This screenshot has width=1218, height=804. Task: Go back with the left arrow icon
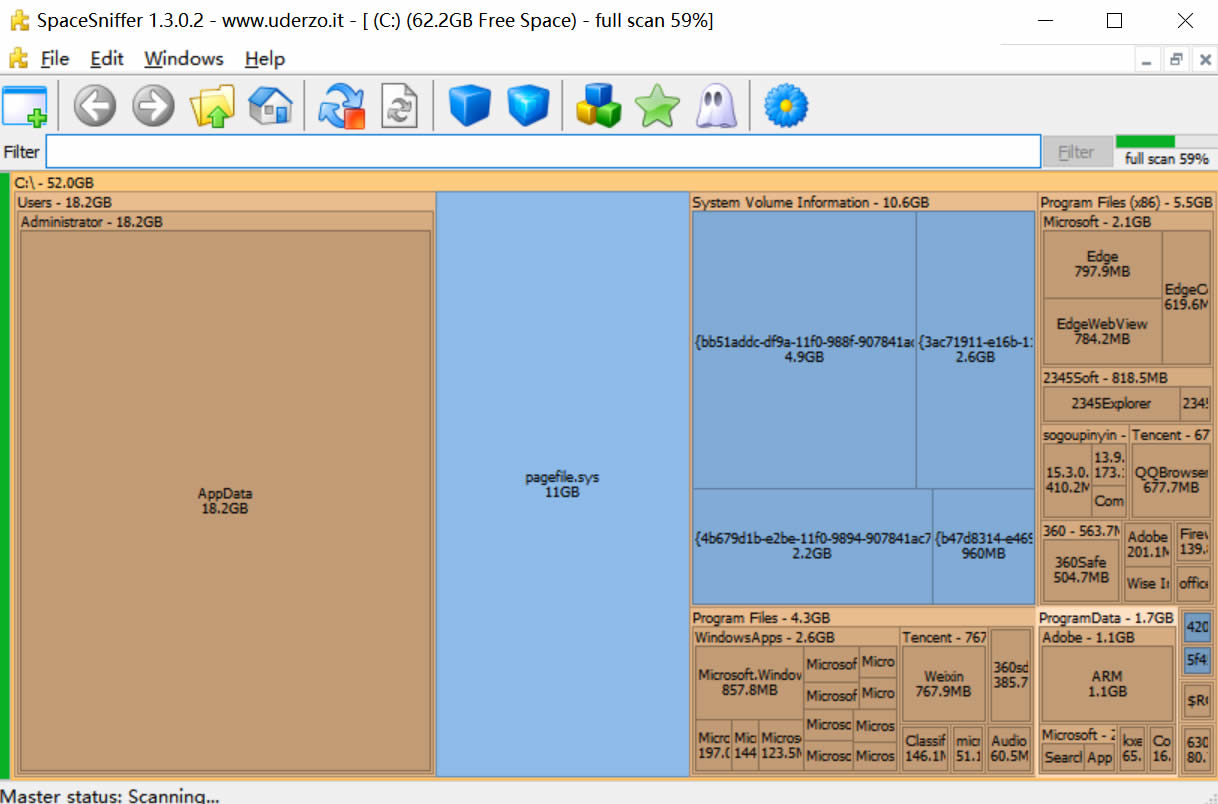(x=95, y=105)
